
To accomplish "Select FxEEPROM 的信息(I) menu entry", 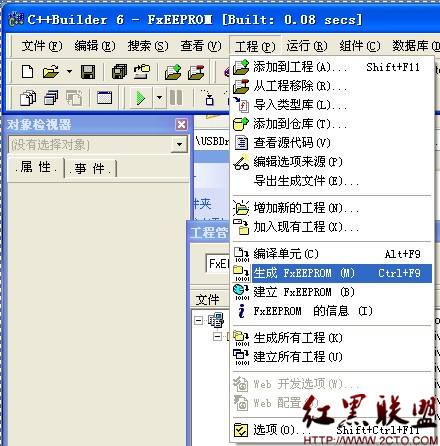I will [332, 311].
